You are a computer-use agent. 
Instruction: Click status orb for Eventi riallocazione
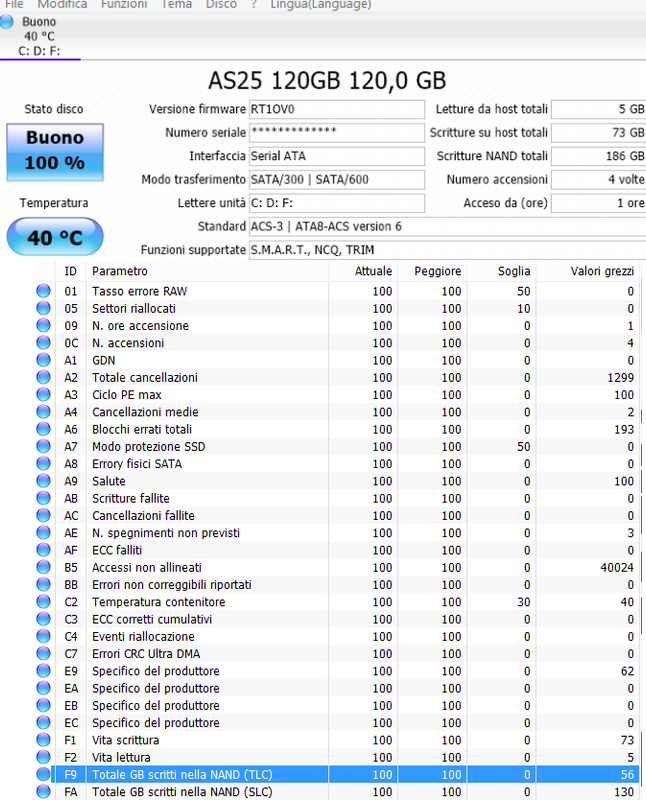pyautogui.click(x=43, y=636)
